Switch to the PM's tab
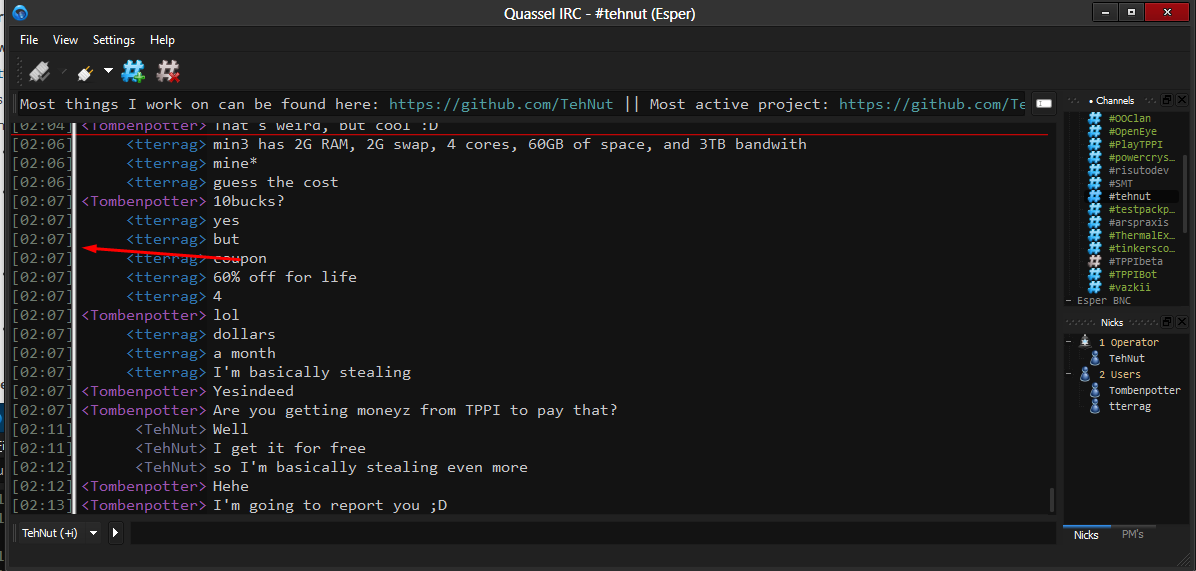 (x=1132, y=534)
